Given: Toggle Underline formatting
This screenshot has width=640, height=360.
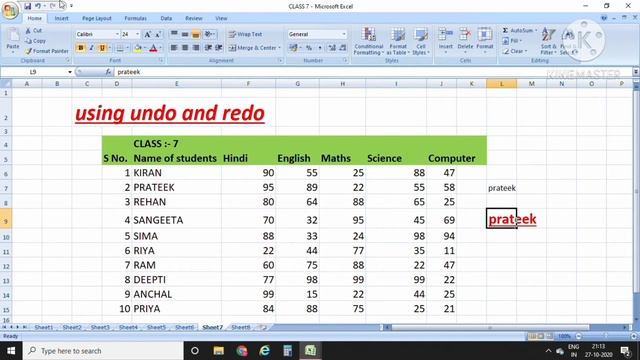Looking at the screenshot, I should (102, 48).
